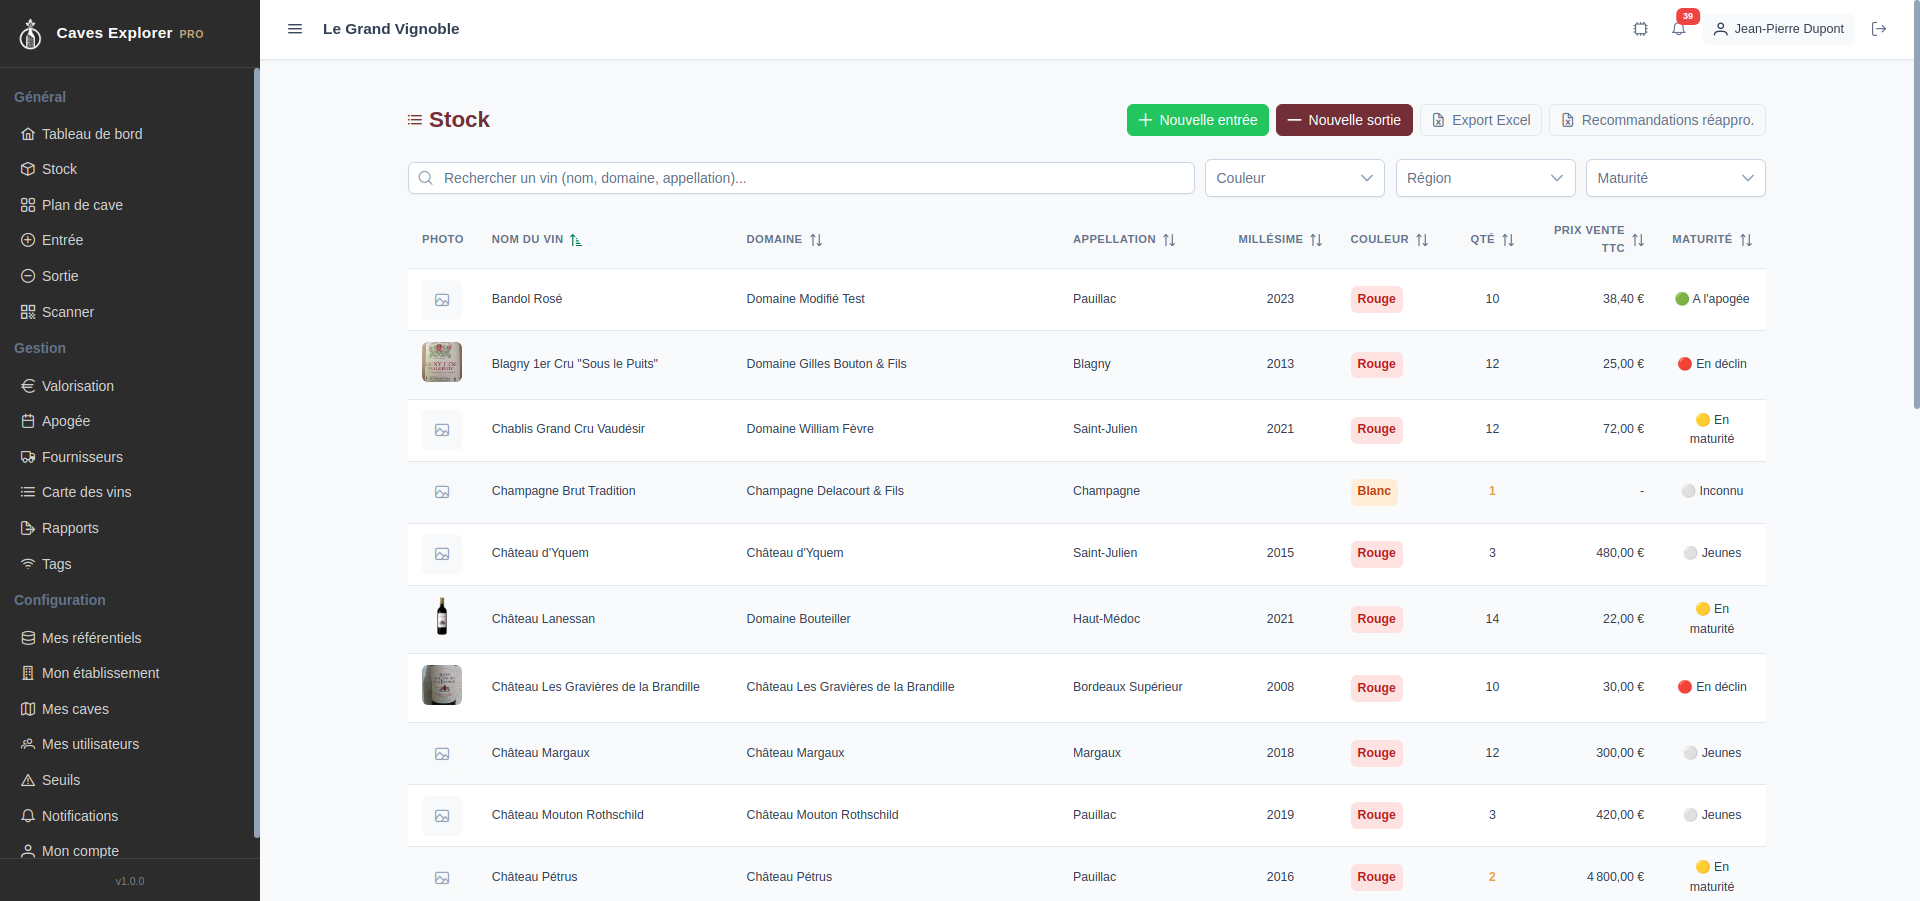Viewport: 1920px width, 901px height.
Task: Click Domaine Bouteiller cell
Action: click(x=798, y=619)
